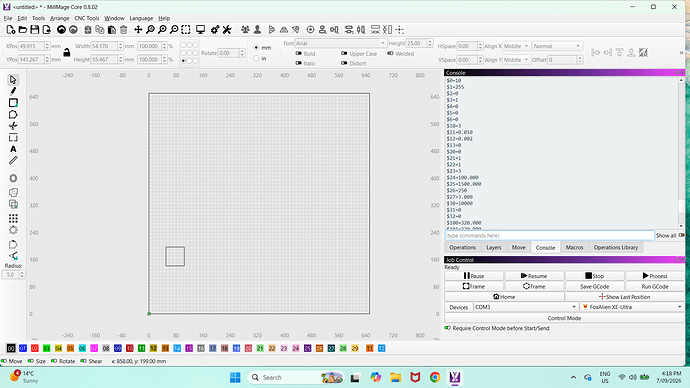Click the frame selection zoom icon

186,29
